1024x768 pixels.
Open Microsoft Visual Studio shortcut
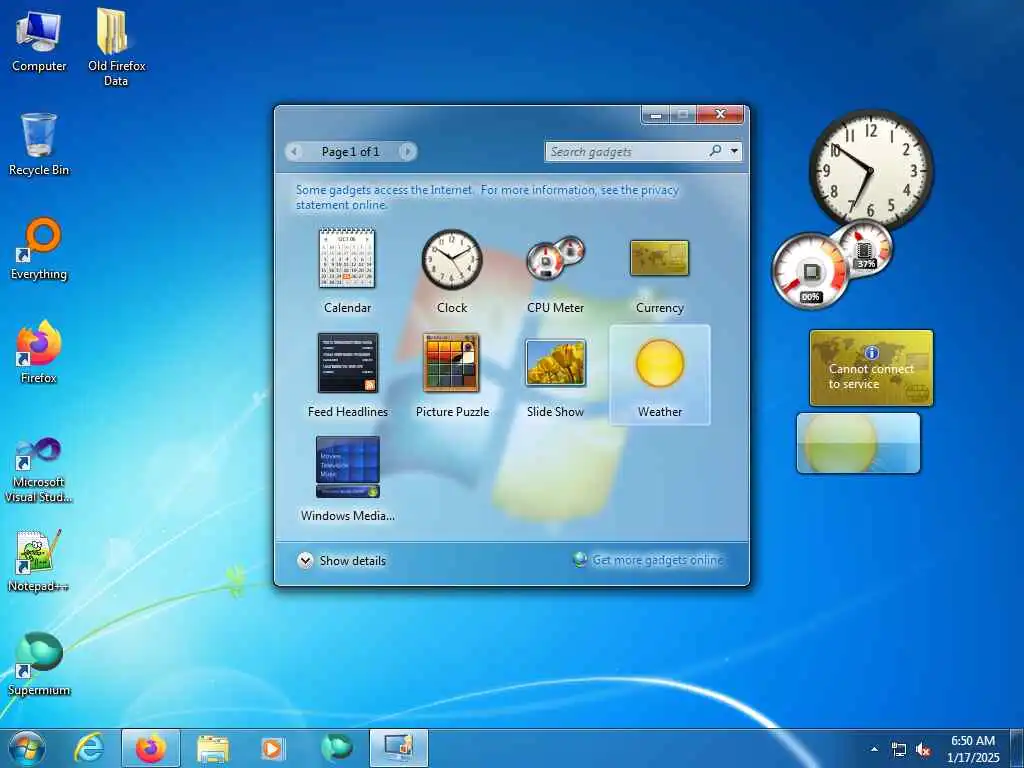click(x=39, y=470)
